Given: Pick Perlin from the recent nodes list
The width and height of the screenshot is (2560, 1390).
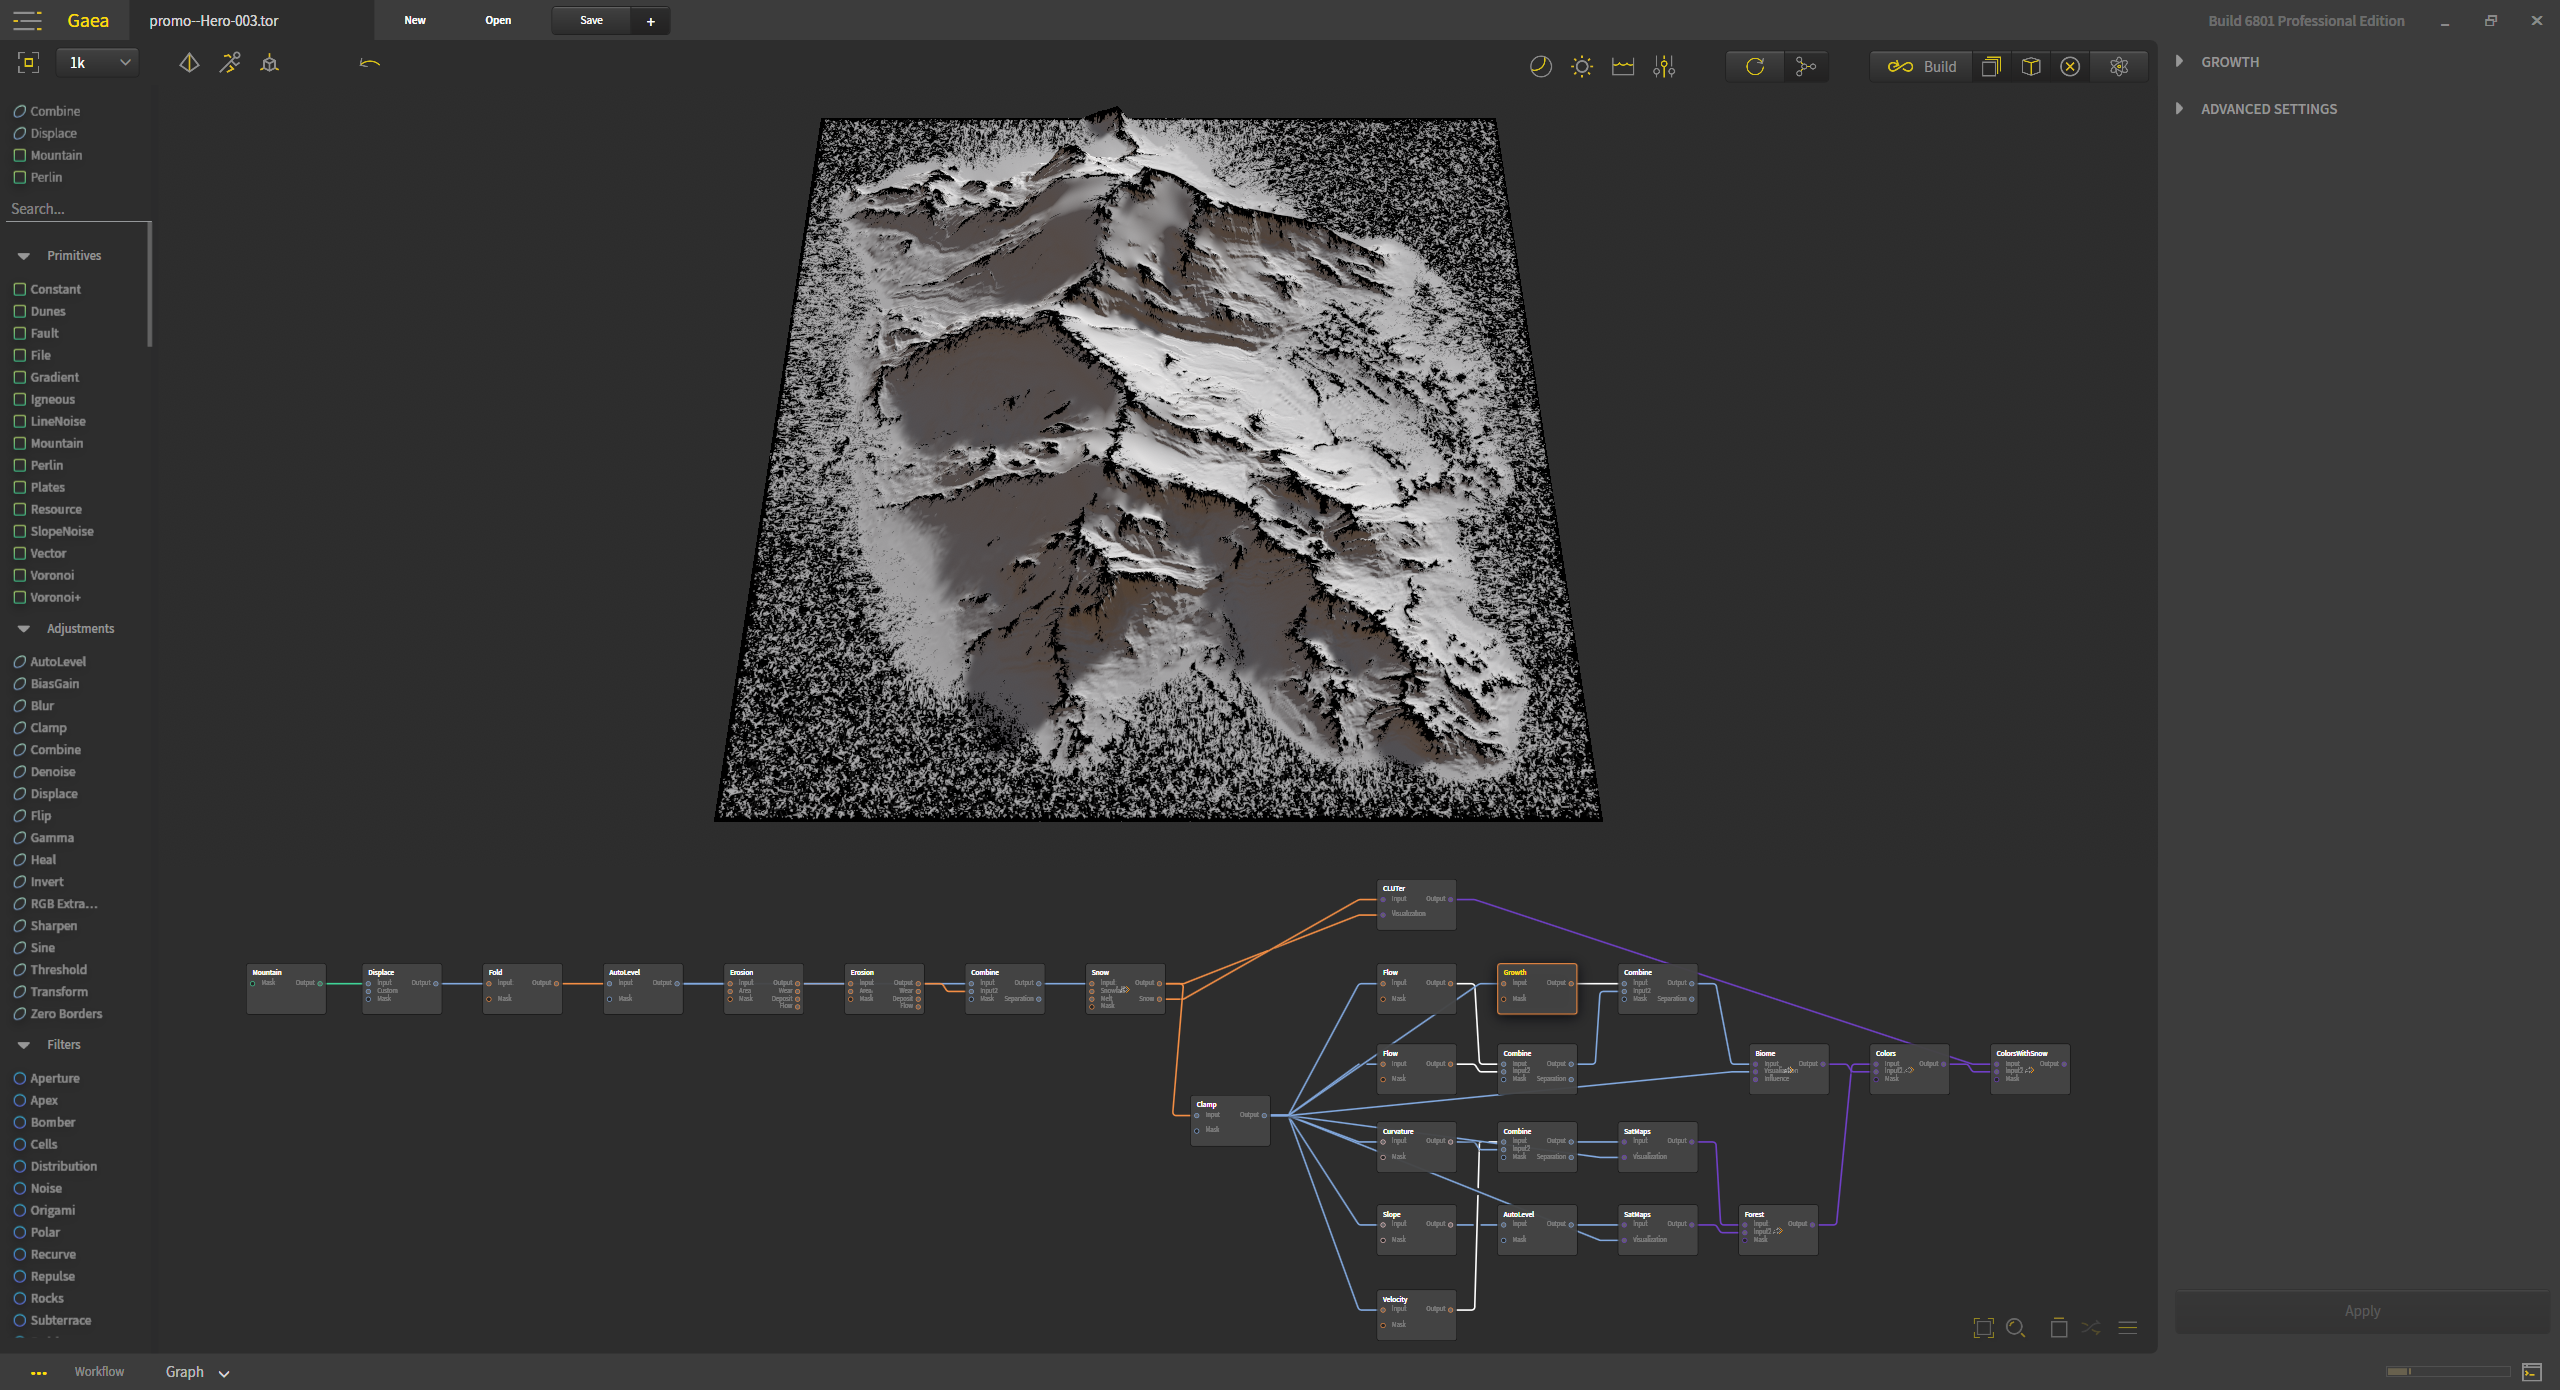Looking at the screenshot, I should click(38, 177).
